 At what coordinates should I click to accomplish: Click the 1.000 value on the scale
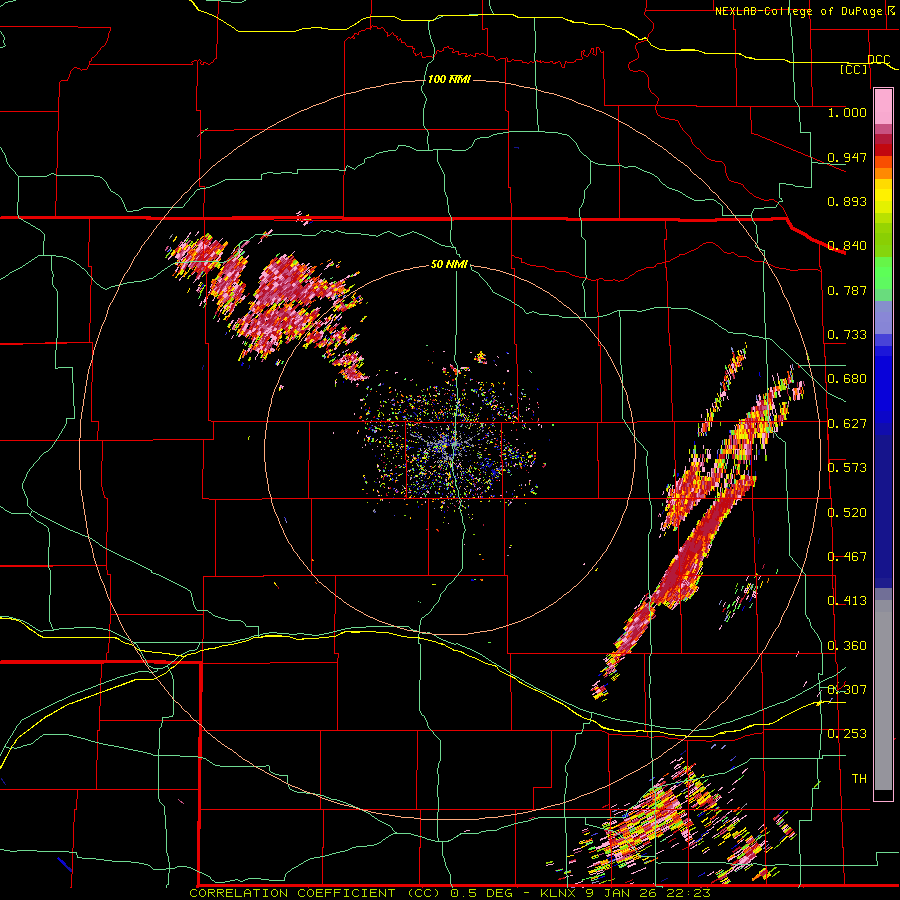[x=847, y=112]
